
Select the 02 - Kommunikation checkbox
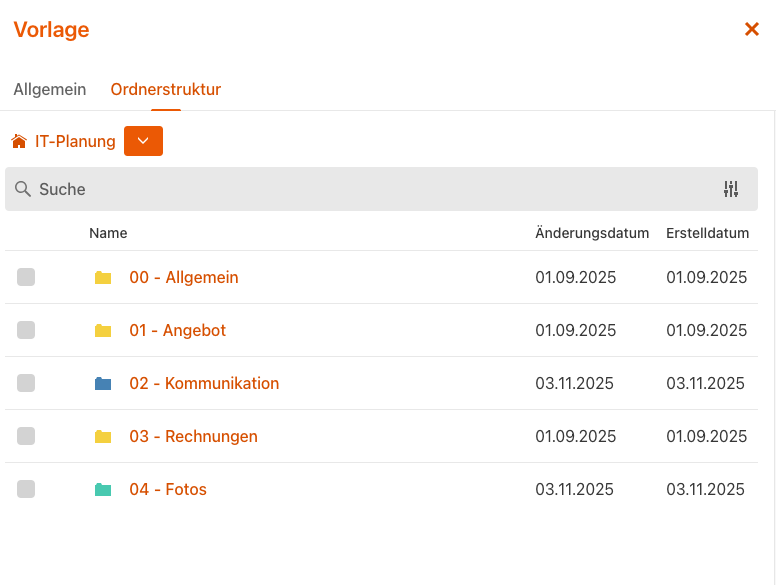(26, 384)
